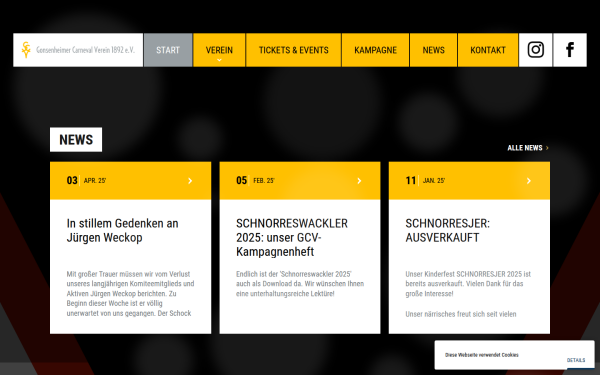Image resolution: width=600 pixels, height=375 pixels.
Task: Click the arrow on the 03 Apr. 25 card
Action: pos(190,181)
